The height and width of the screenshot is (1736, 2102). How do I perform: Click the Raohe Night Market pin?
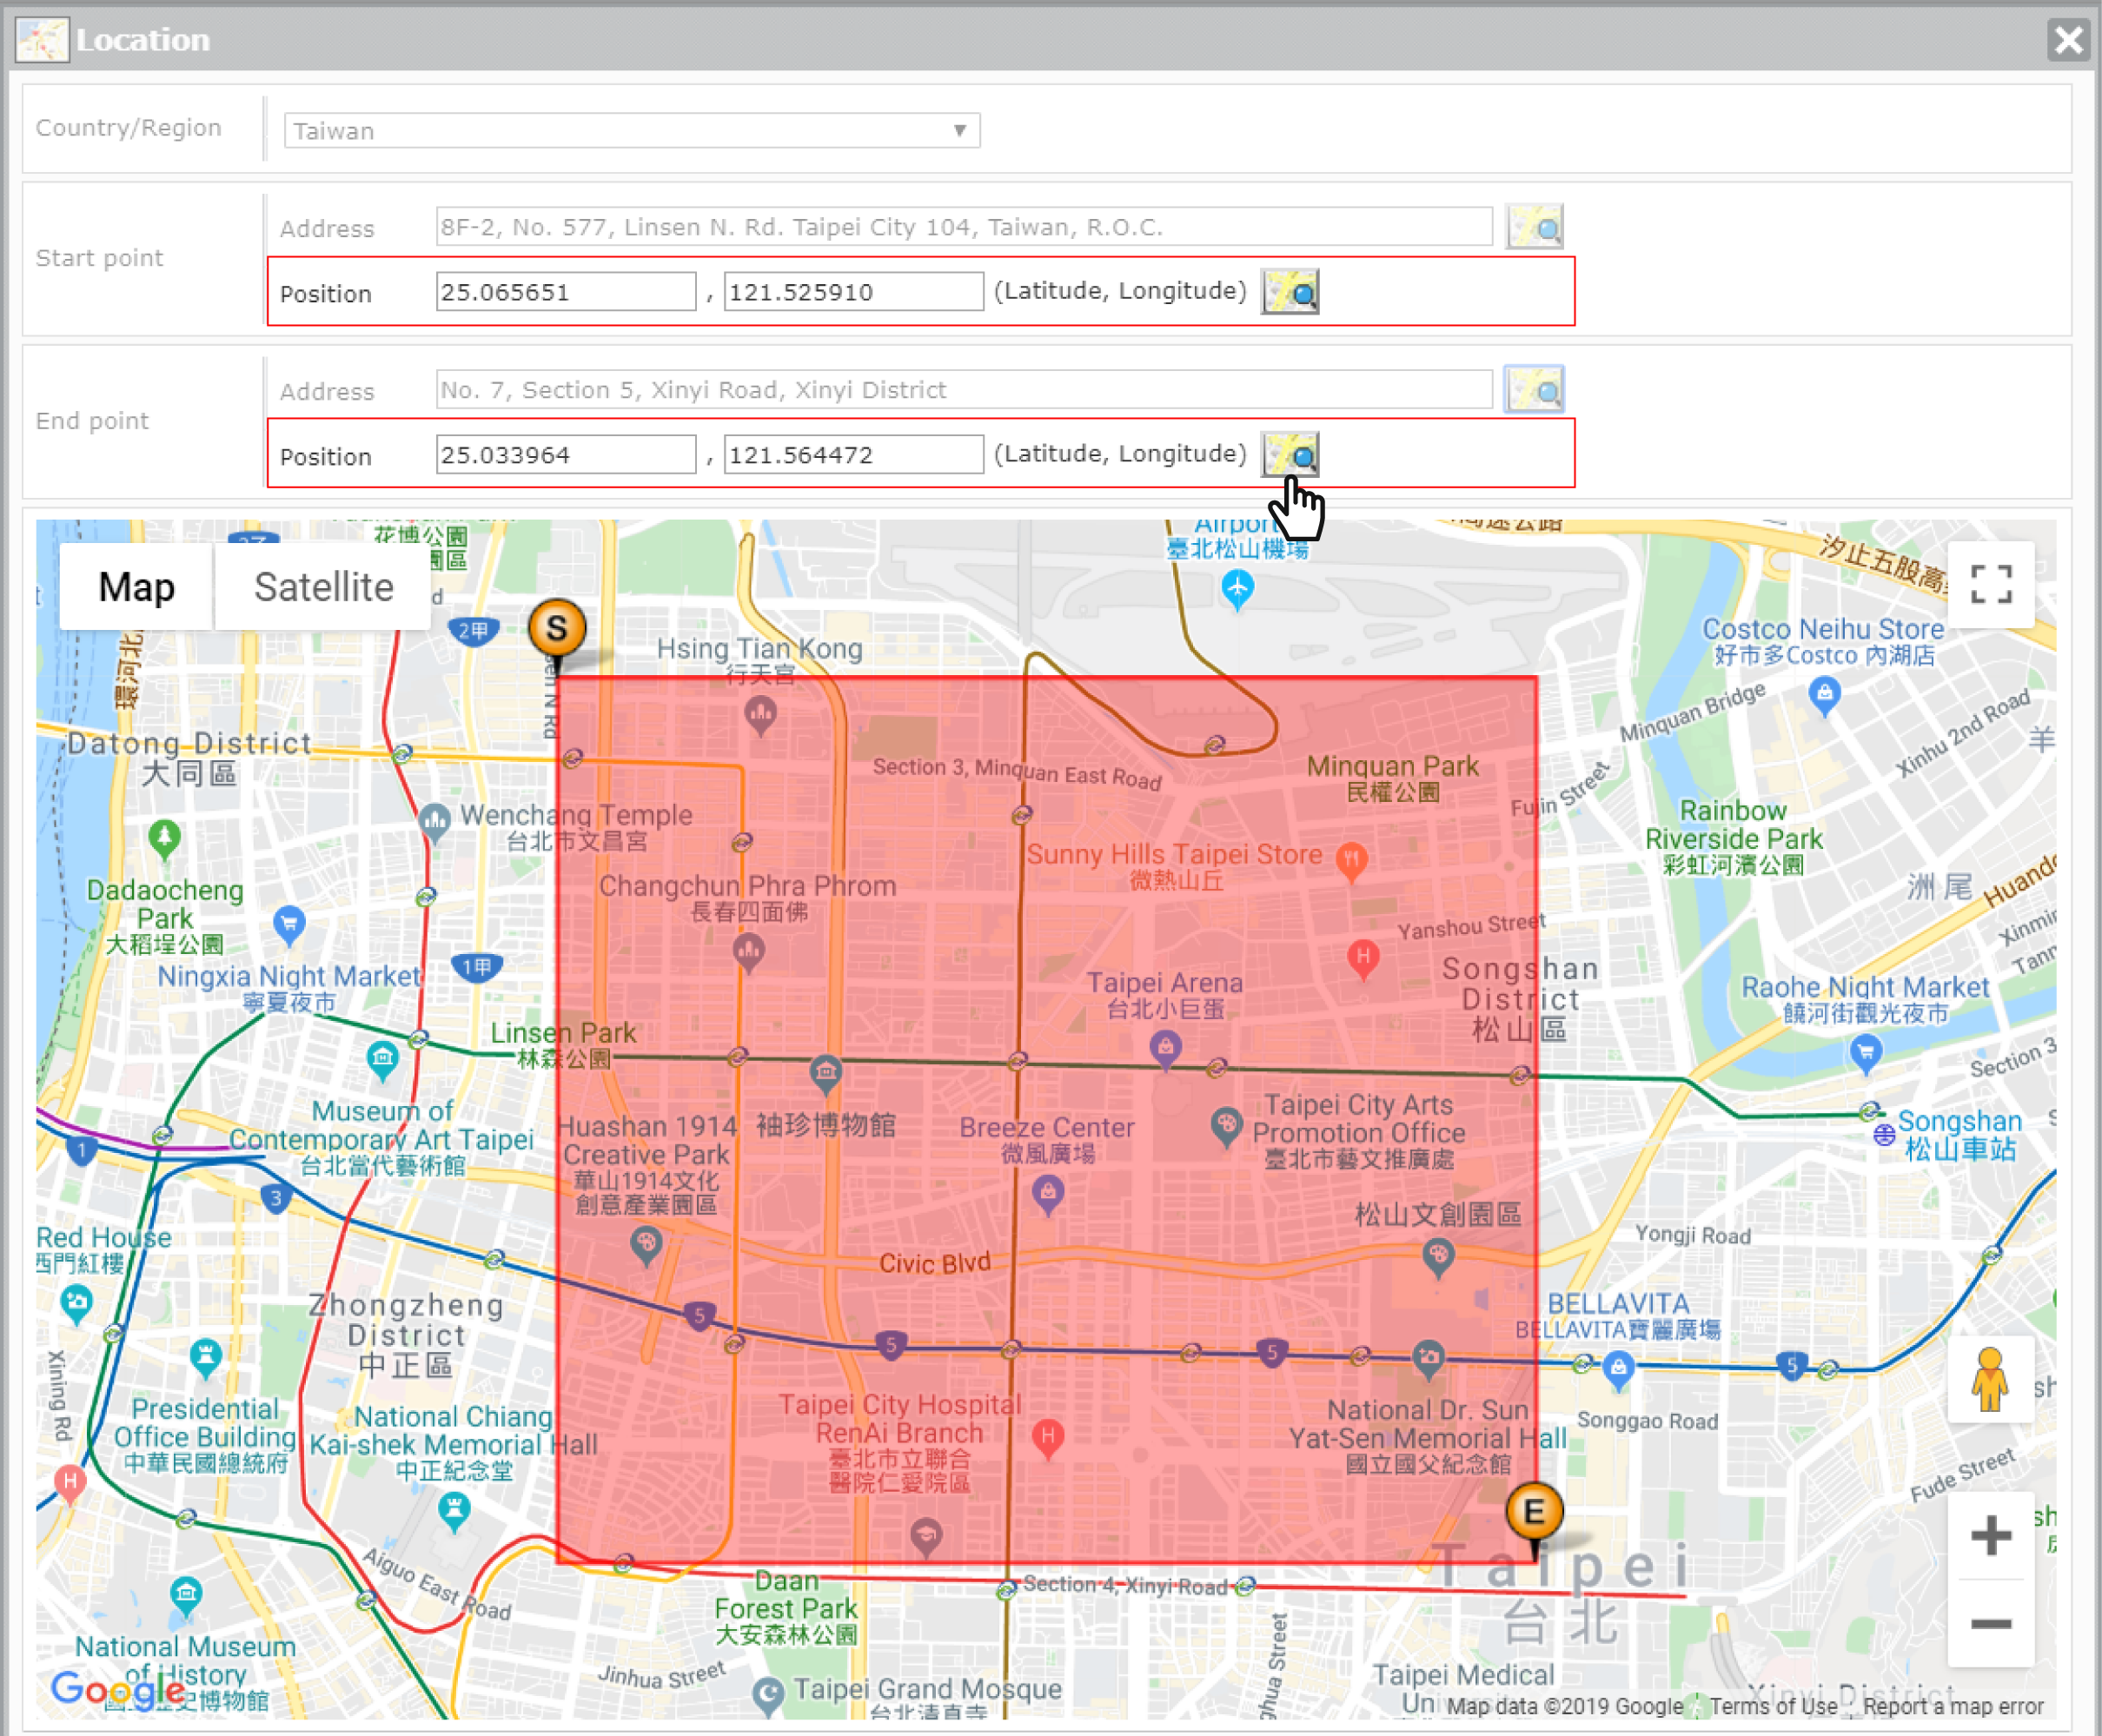1866,1054
